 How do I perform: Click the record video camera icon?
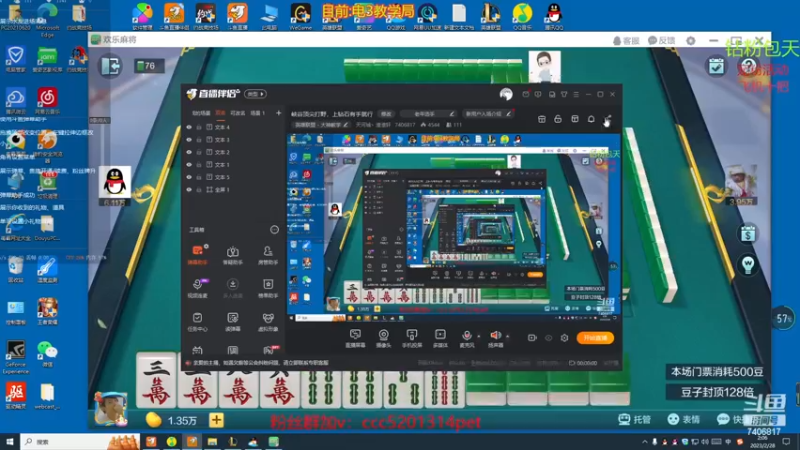(532, 338)
